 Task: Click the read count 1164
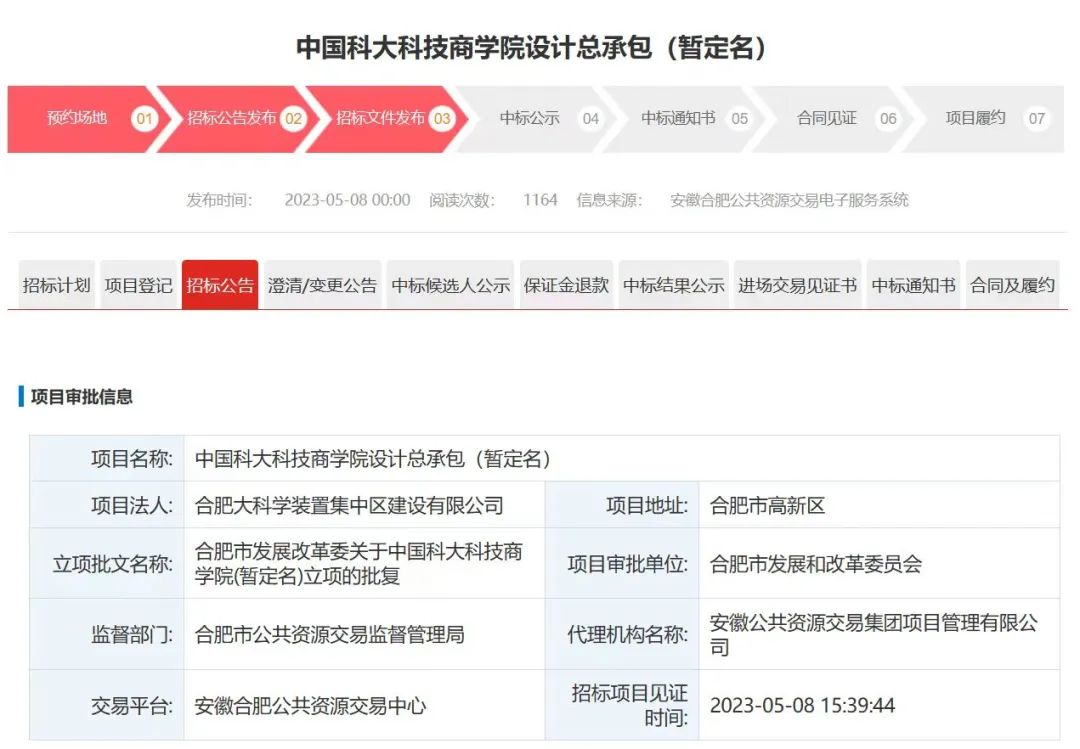(540, 200)
